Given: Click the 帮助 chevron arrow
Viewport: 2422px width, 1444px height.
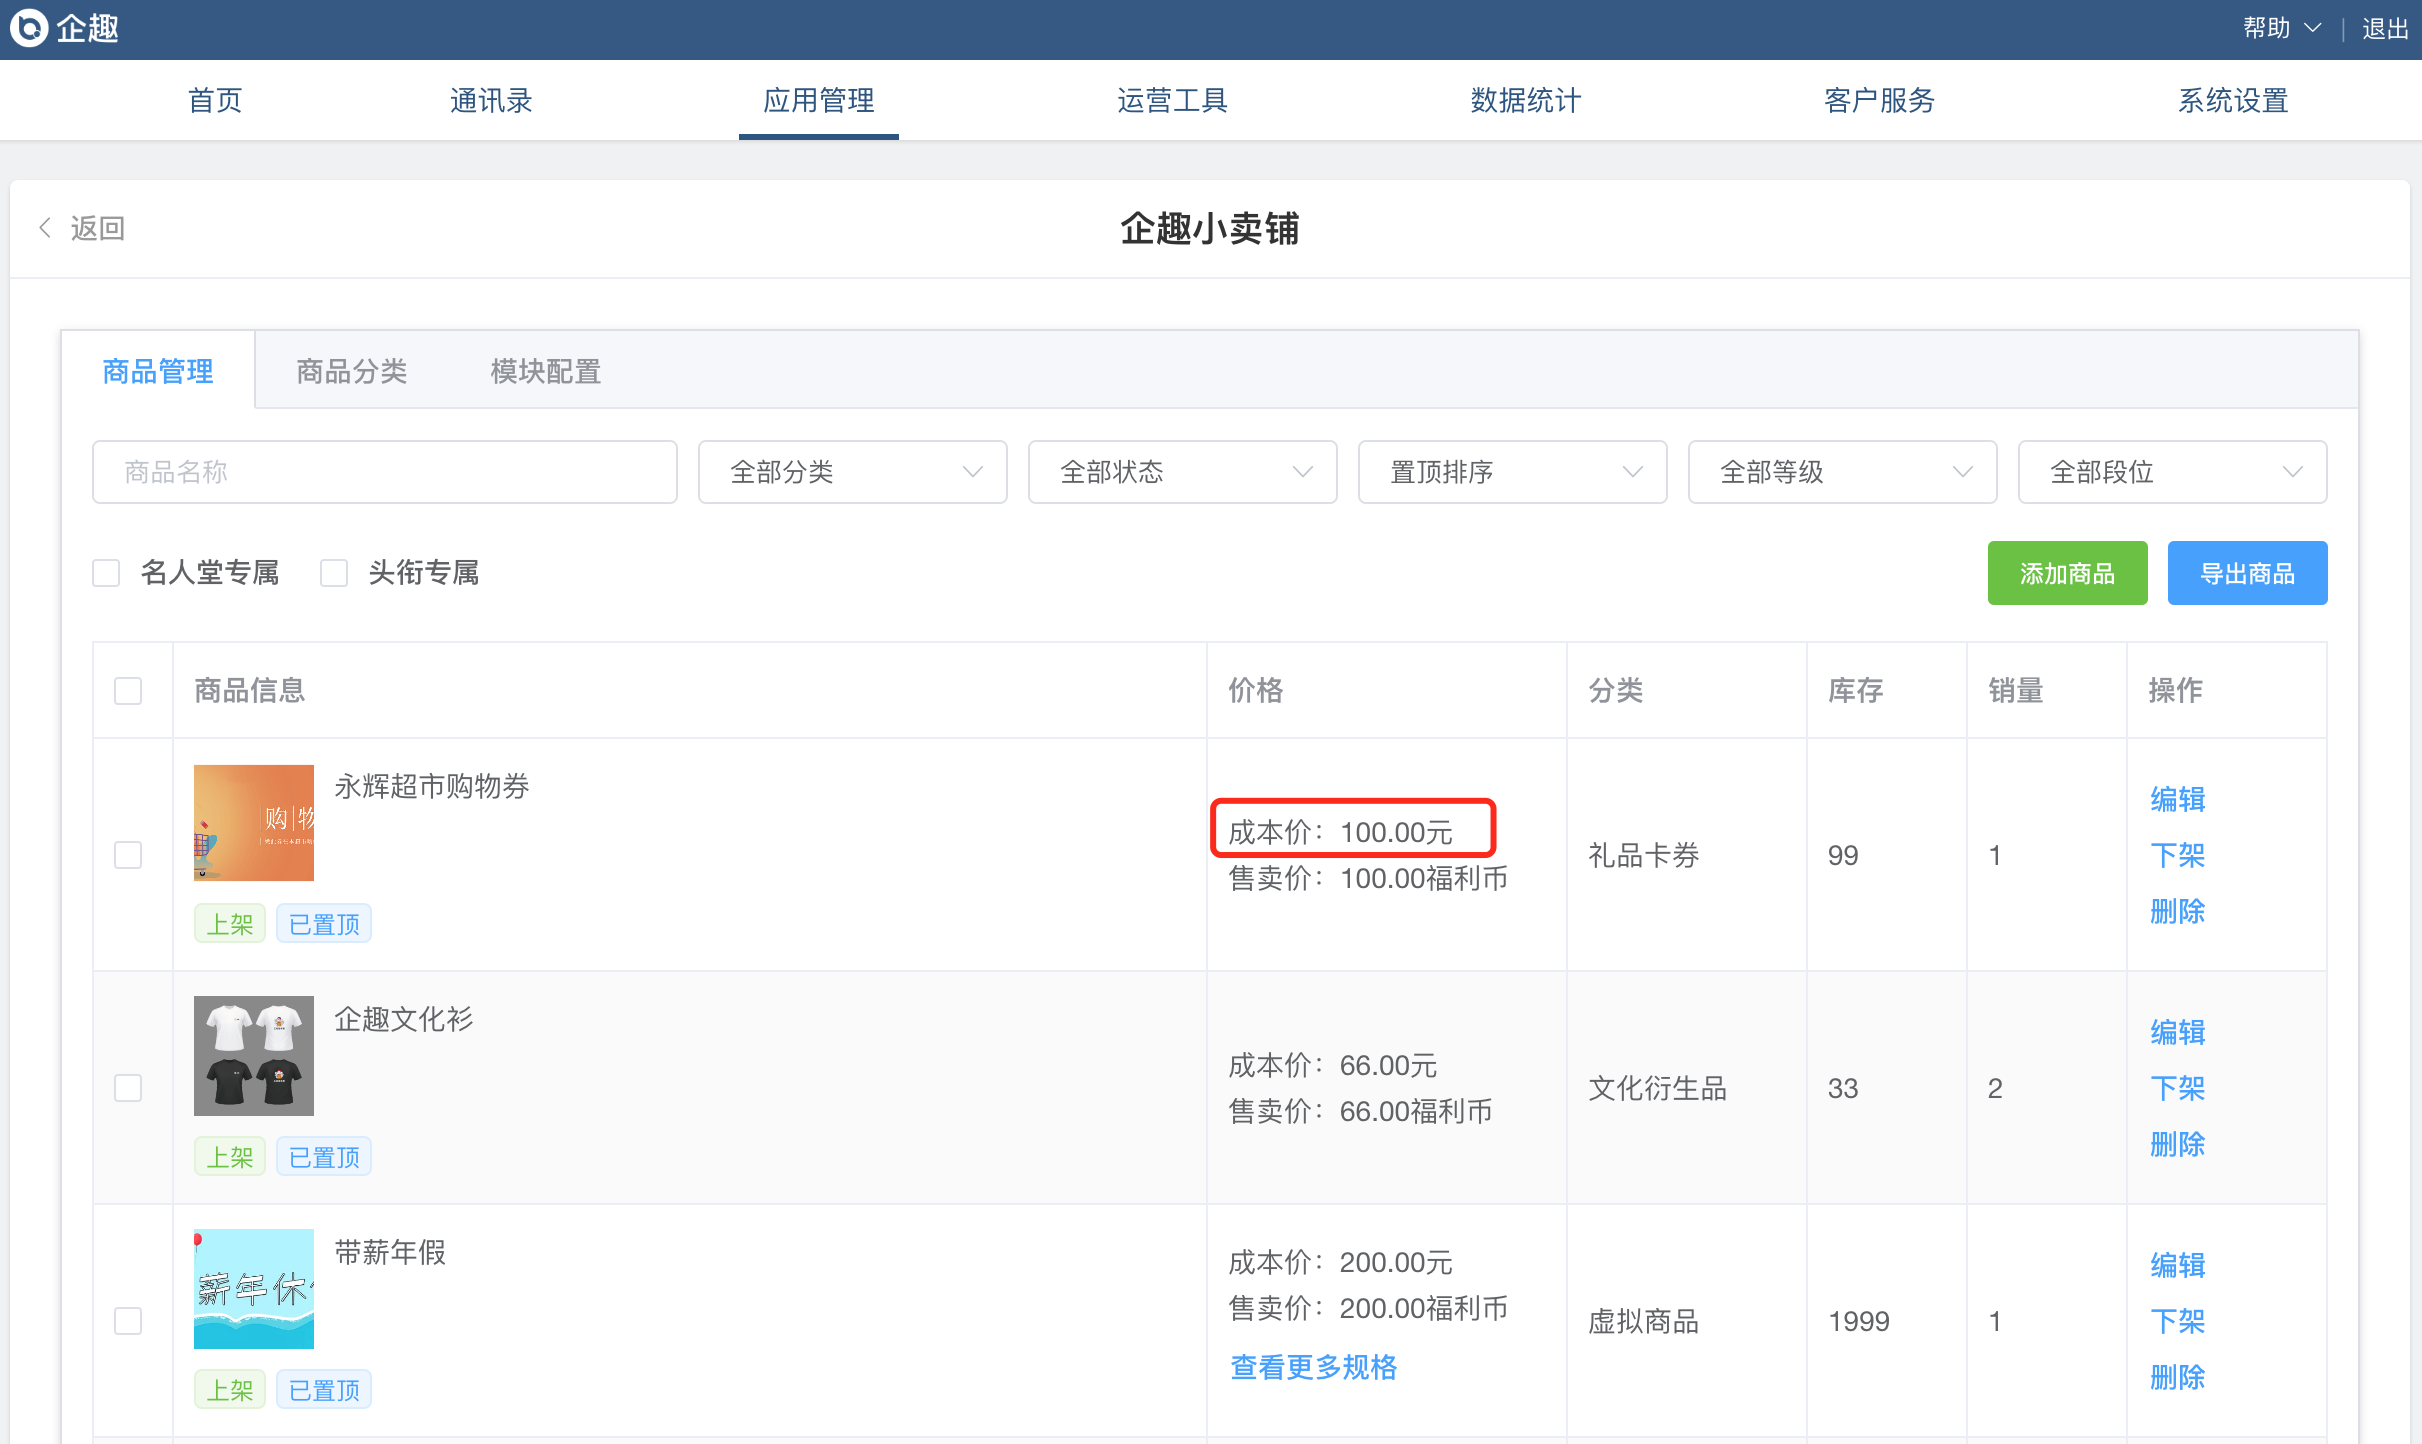Looking at the screenshot, I should (x=2312, y=28).
